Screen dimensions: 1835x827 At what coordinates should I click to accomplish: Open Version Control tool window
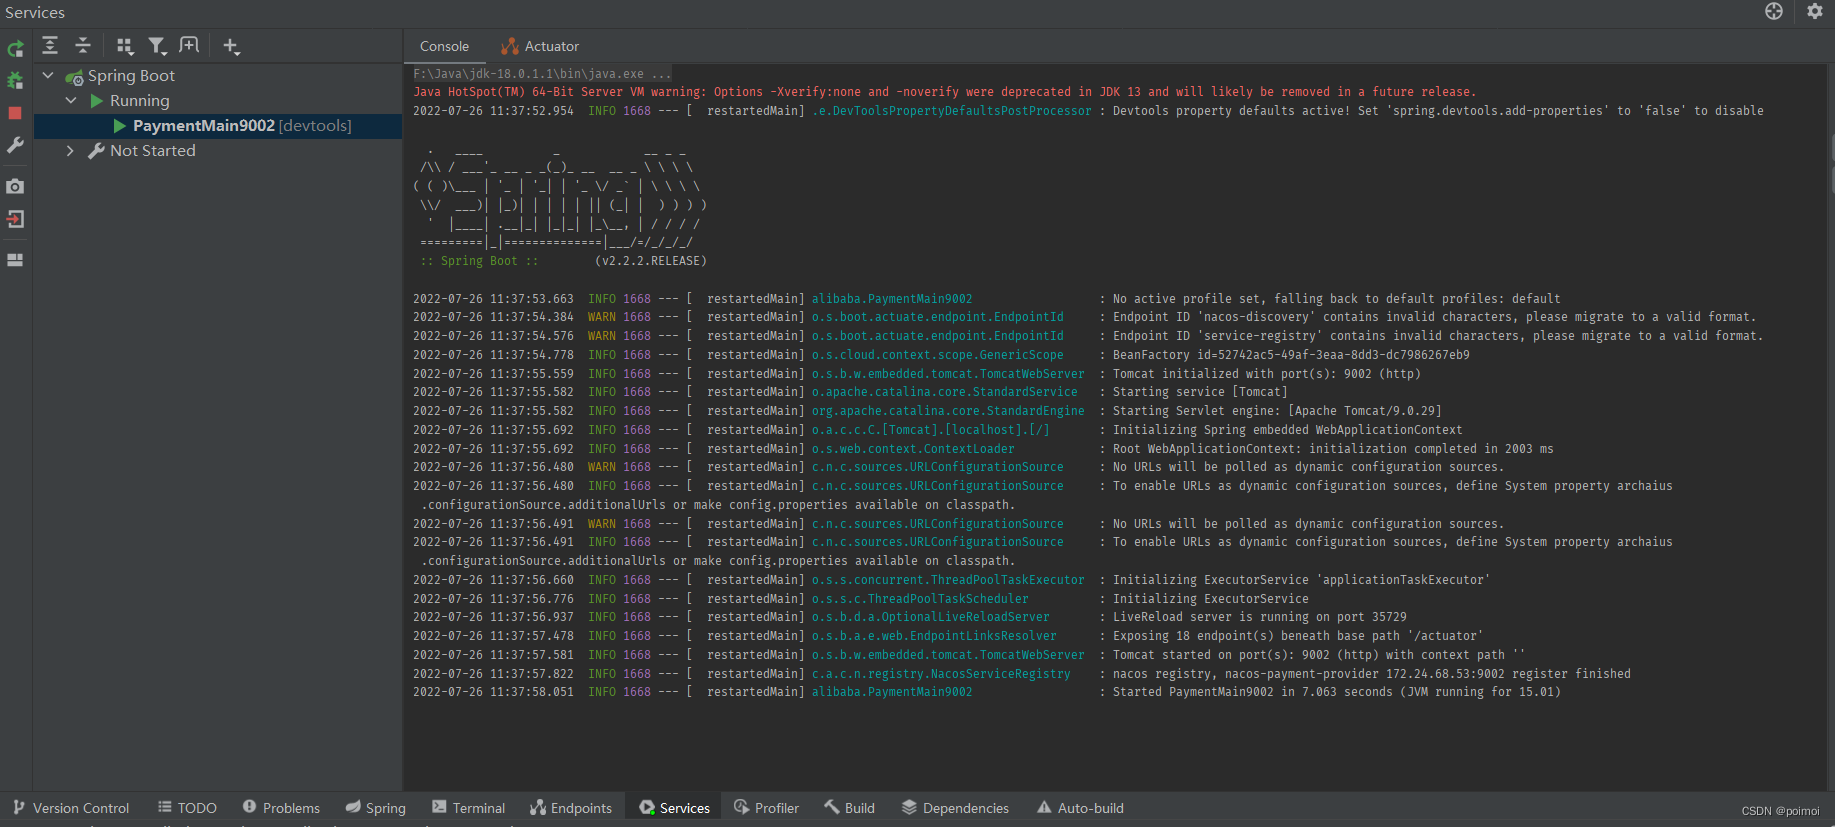click(71, 808)
